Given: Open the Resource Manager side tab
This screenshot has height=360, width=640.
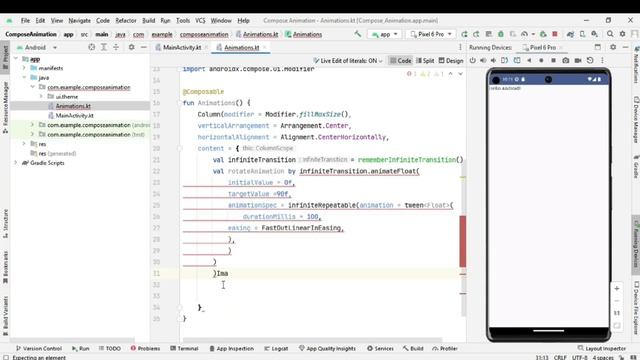Looking at the screenshot, I should (5, 107).
